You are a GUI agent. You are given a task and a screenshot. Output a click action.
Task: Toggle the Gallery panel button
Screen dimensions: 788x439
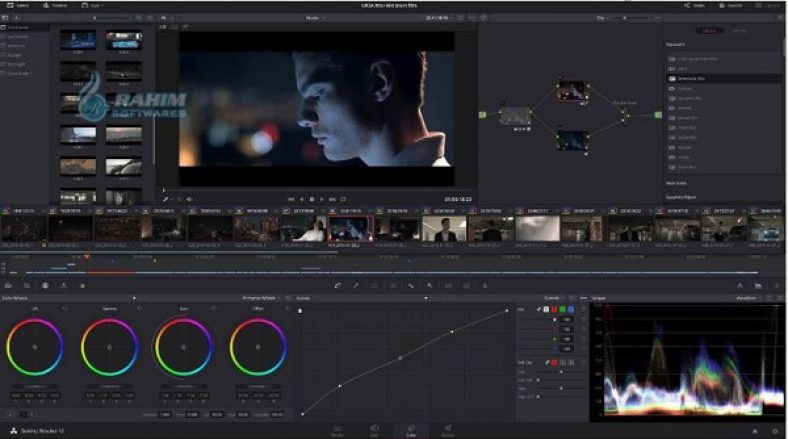coord(17,5)
